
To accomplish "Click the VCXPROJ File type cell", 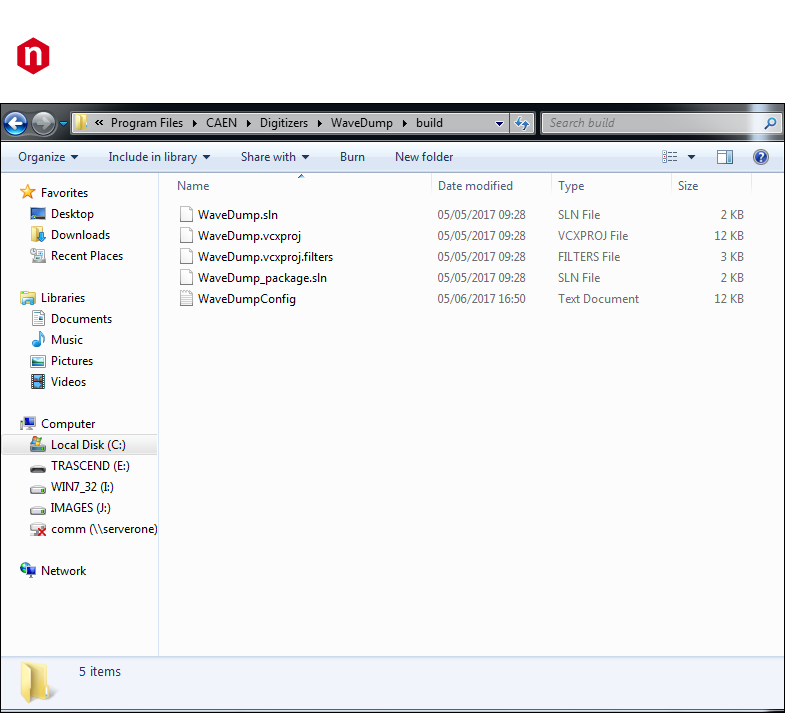I will point(593,236).
